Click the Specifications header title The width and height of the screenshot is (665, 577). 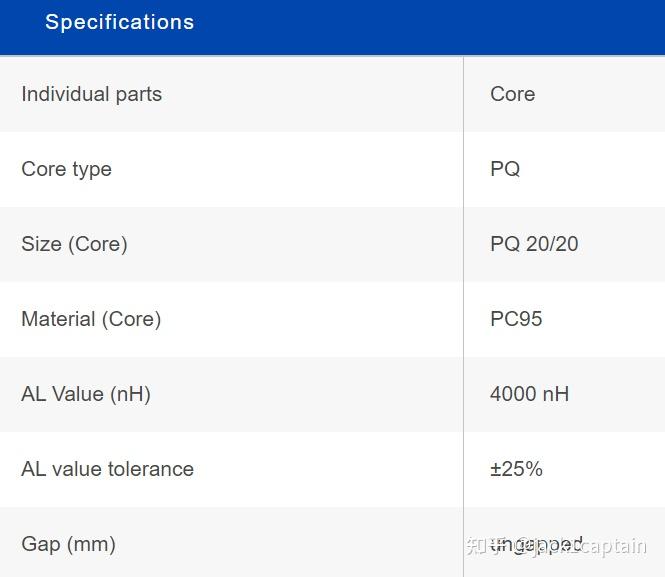[x=119, y=22]
